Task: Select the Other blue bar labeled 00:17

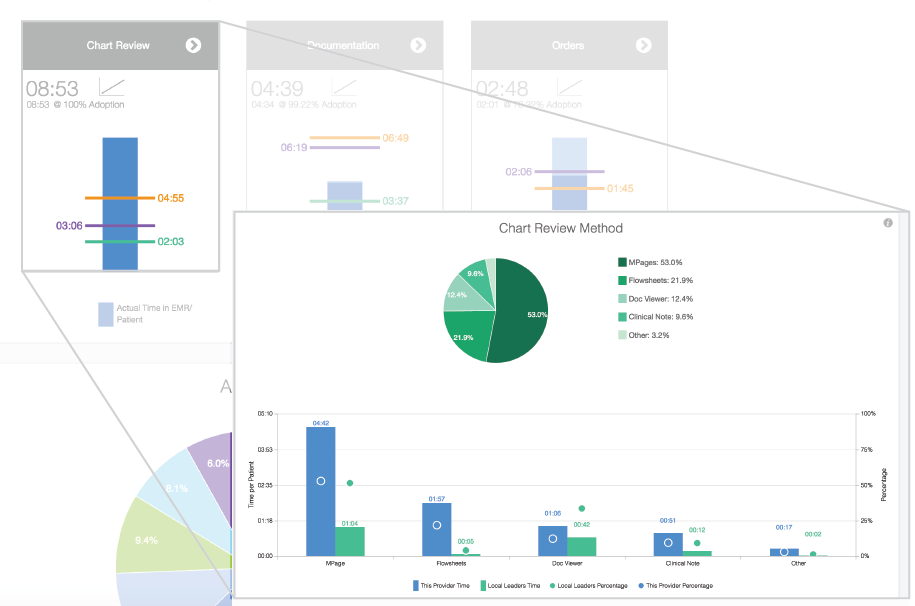Action: point(784,552)
